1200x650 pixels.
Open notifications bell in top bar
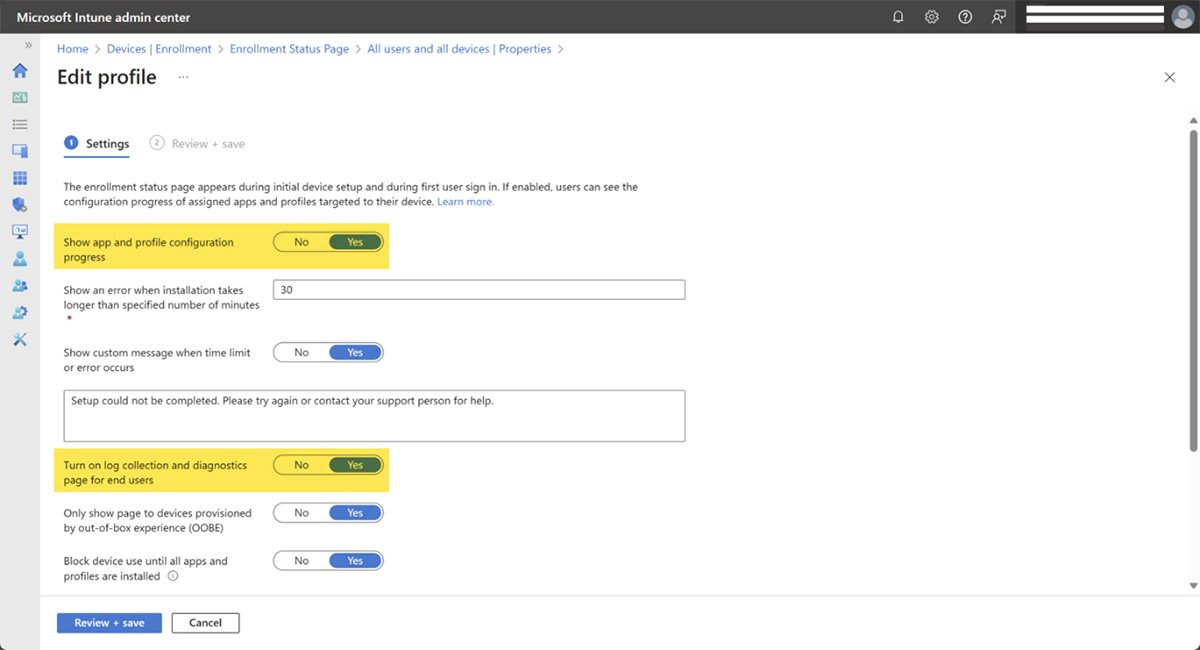898,17
